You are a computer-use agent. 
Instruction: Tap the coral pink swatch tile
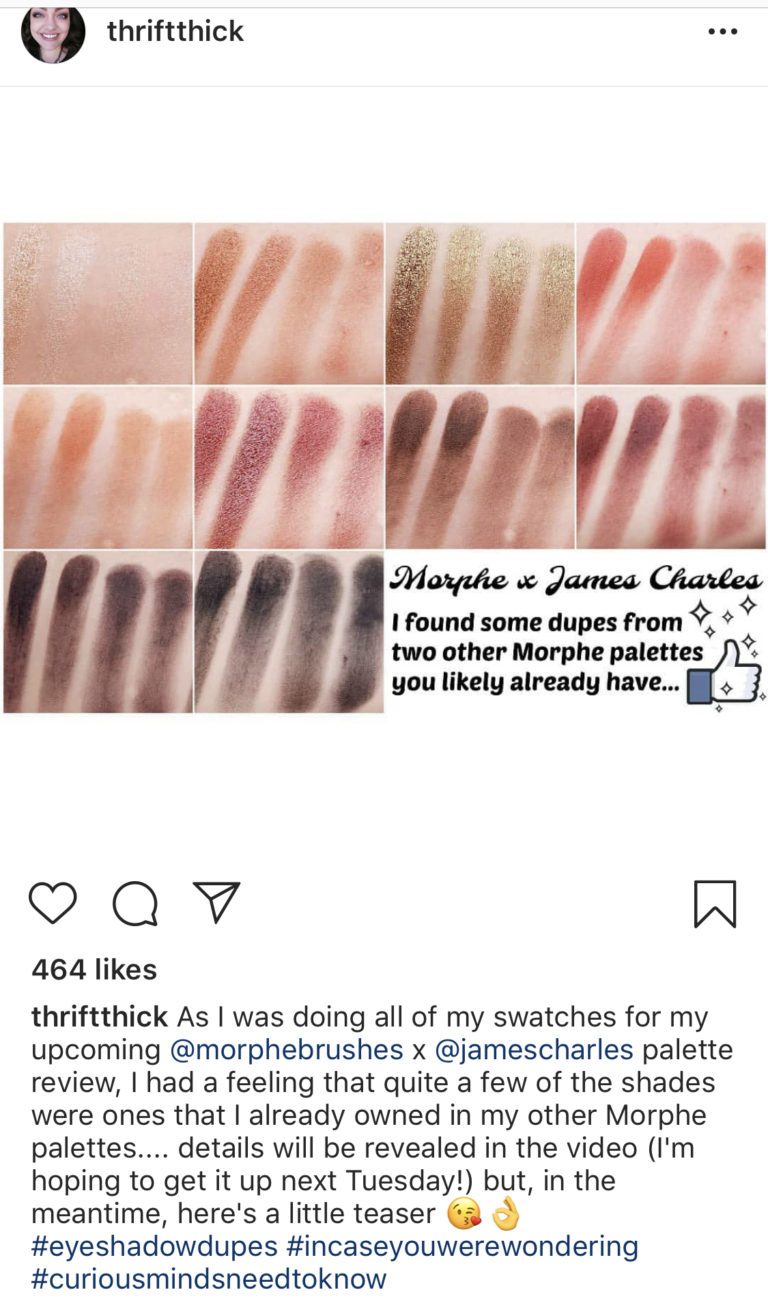click(x=671, y=303)
